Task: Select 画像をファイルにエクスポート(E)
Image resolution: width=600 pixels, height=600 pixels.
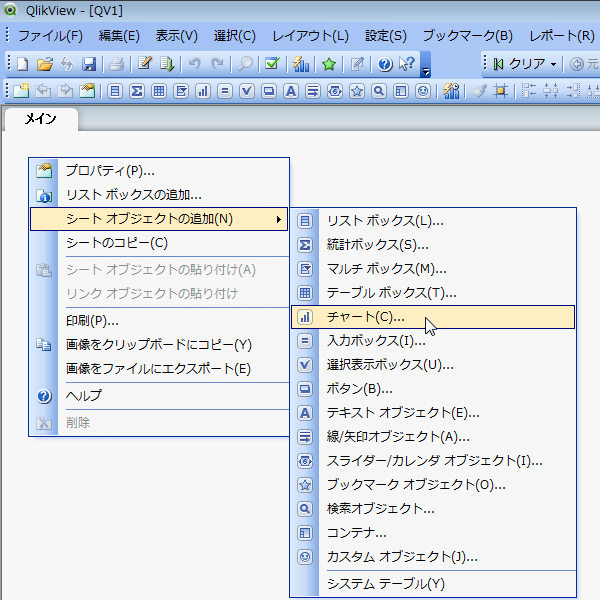Action: (x=159, y=369)
